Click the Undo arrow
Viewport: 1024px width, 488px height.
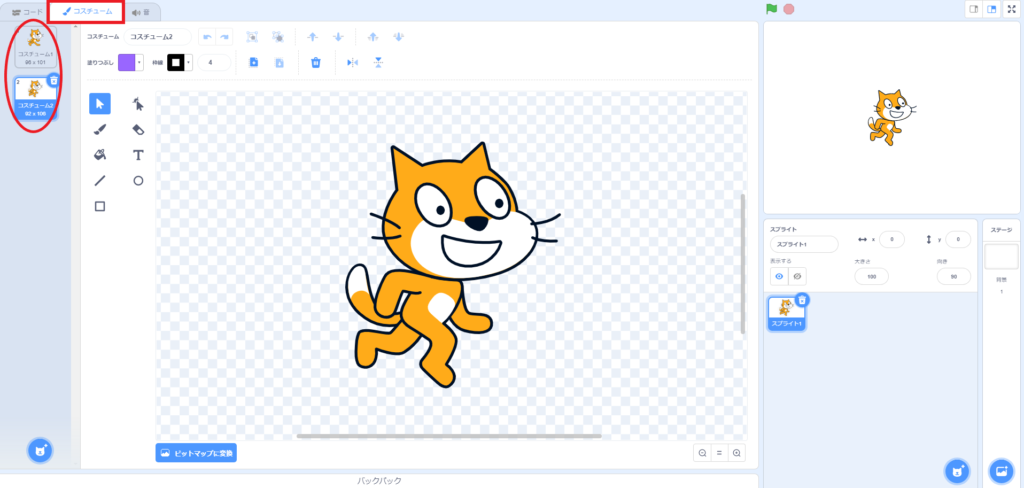(x=207, y=37)
